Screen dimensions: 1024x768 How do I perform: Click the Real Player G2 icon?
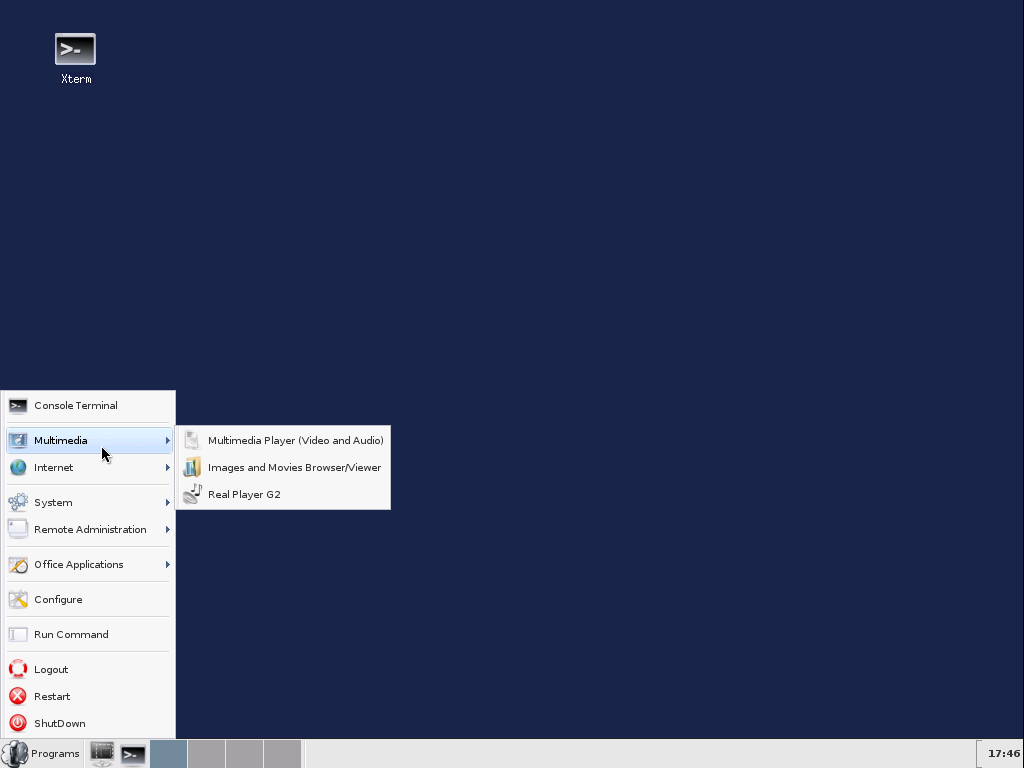[192, 494]
